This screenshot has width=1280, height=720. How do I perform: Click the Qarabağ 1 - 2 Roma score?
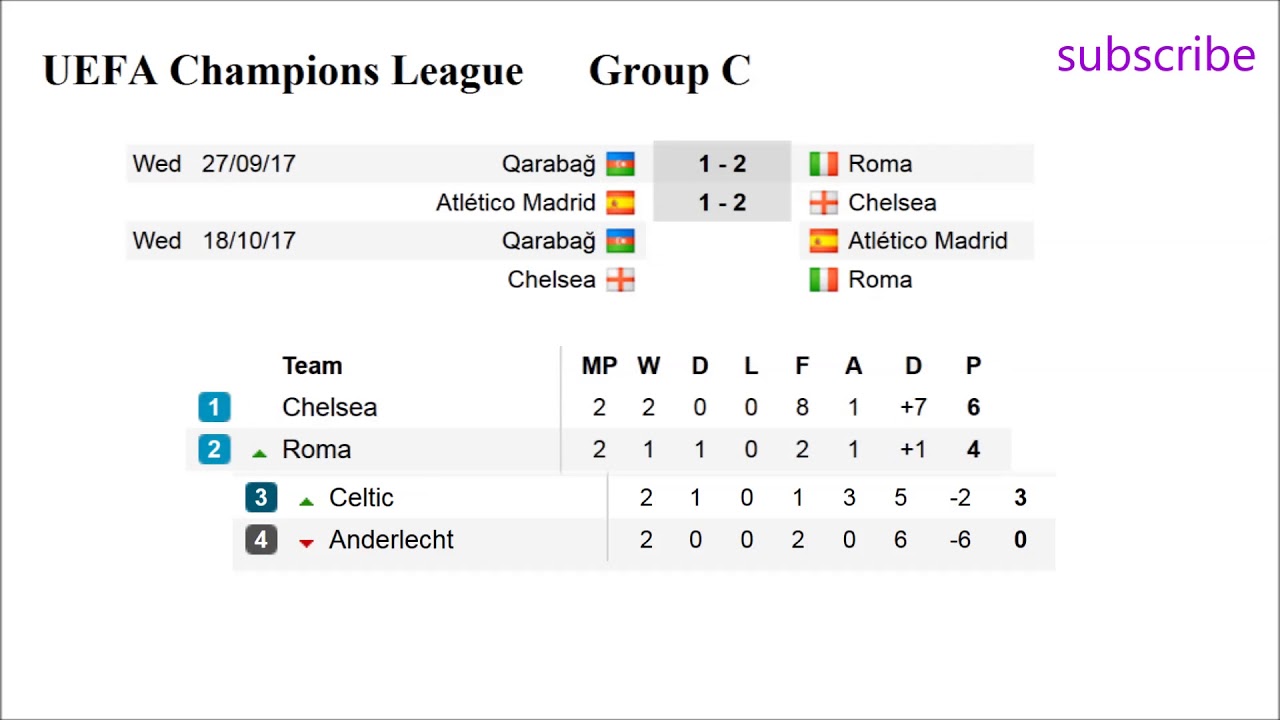pyautogui.click(x=722, y=164)
